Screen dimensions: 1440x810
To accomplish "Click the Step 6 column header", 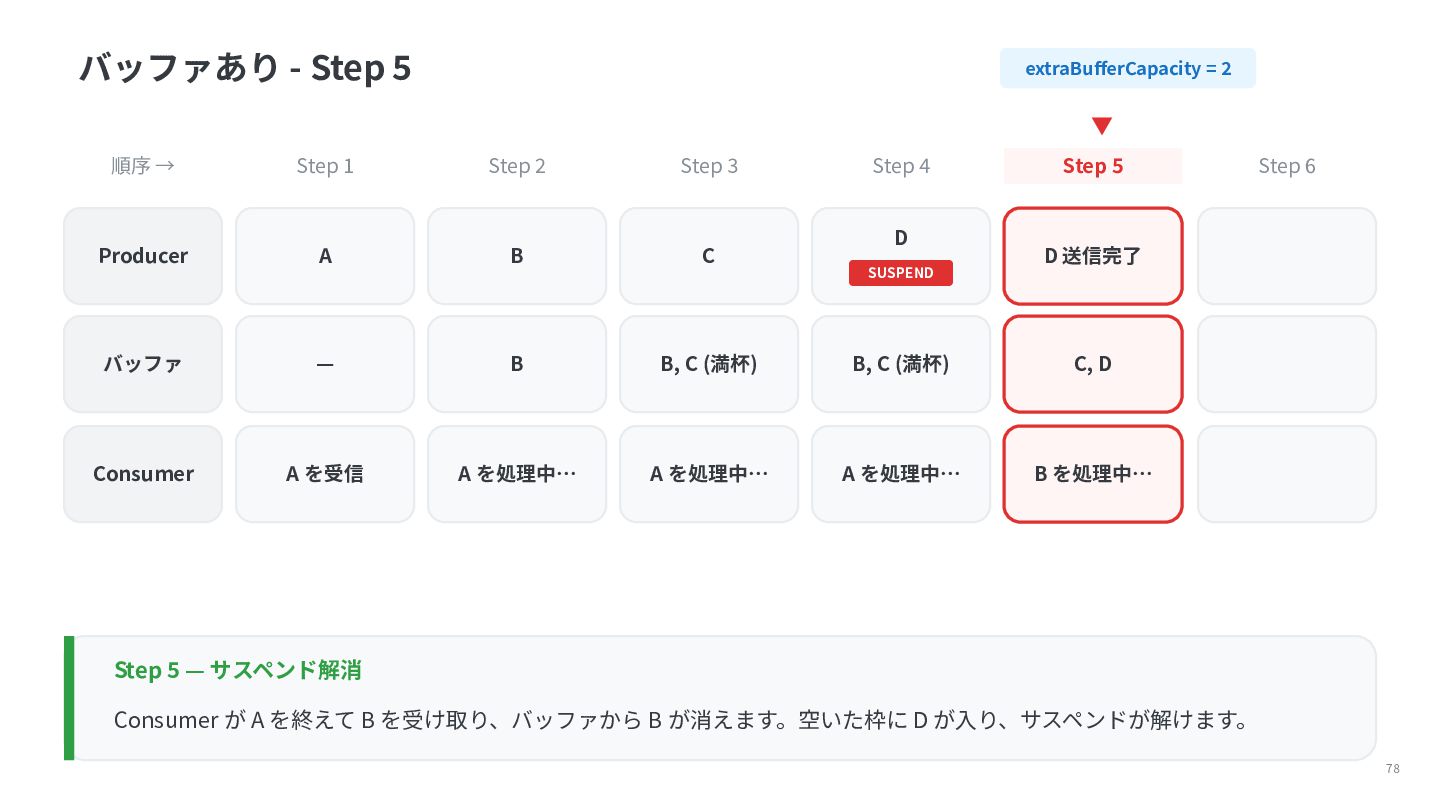I will coord(1287,166).
